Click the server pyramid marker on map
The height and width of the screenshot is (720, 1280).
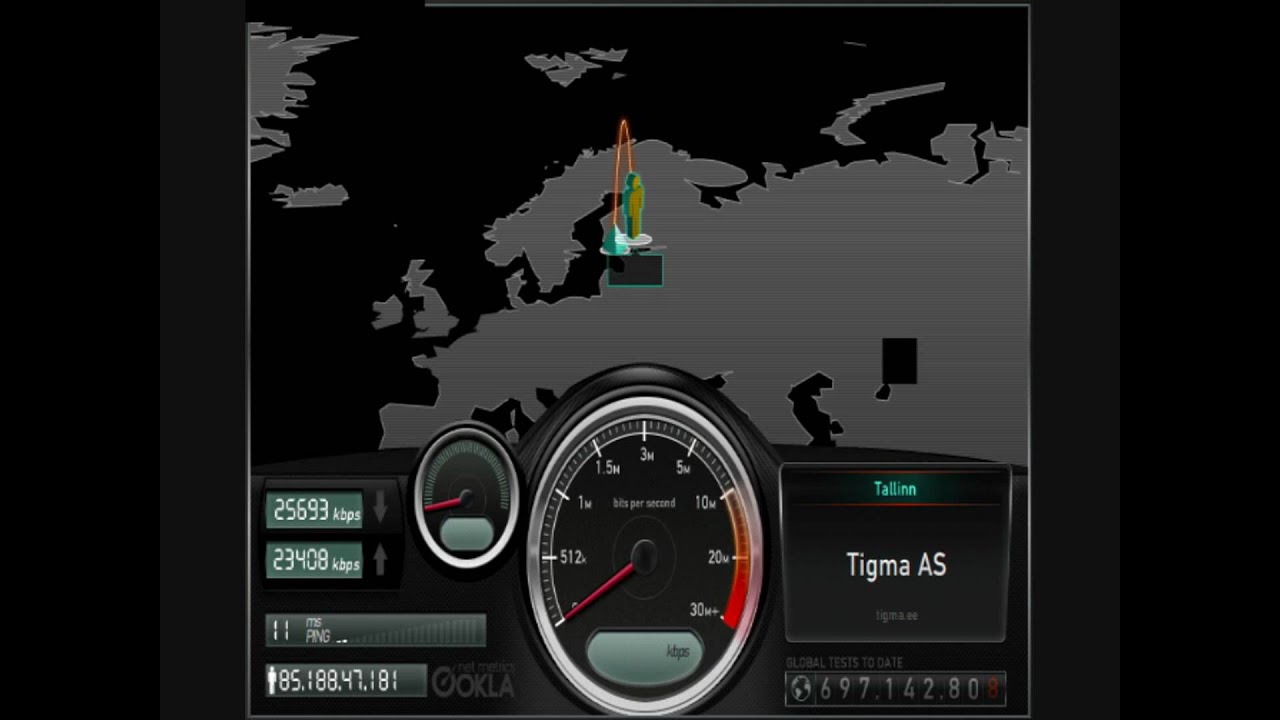tap(615, 240)
